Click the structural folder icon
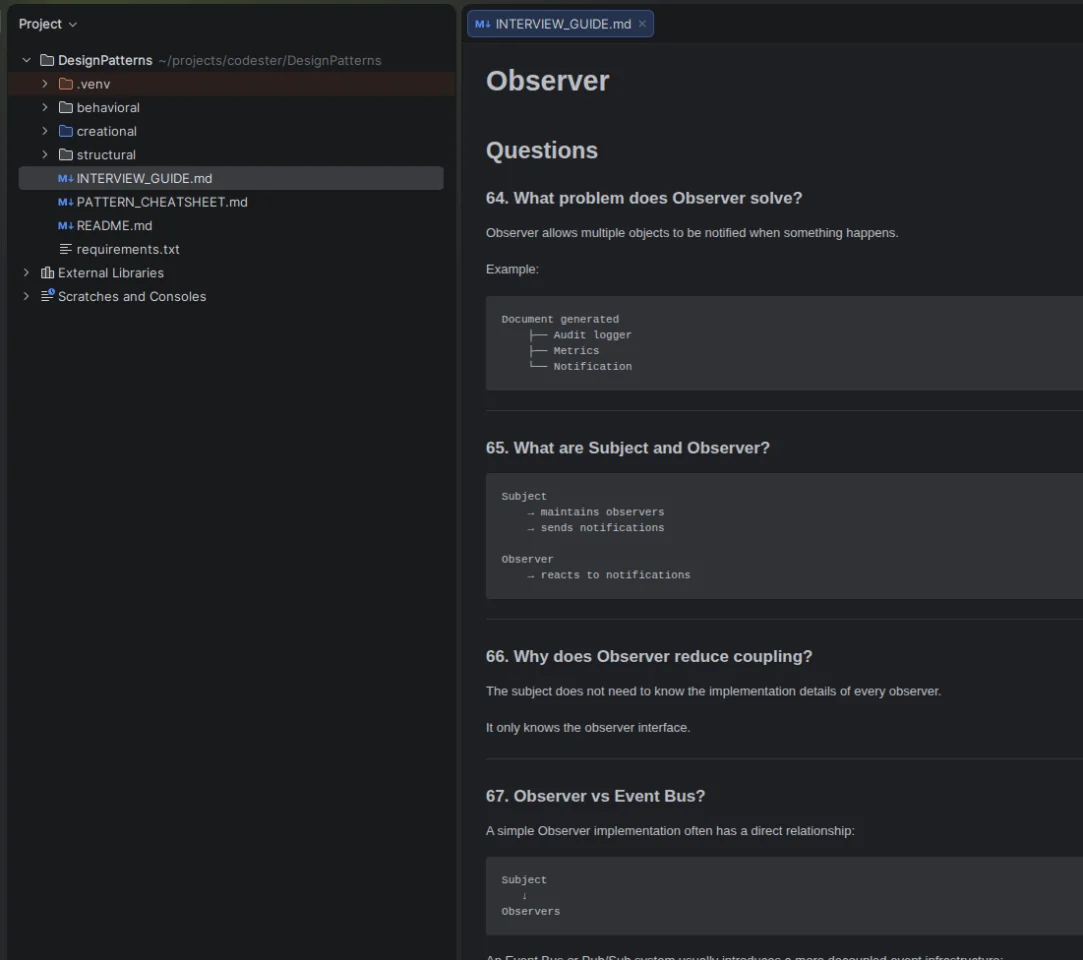Image resolution: width=1083 pixels, height=960 pixels. [x=66, y=154]
